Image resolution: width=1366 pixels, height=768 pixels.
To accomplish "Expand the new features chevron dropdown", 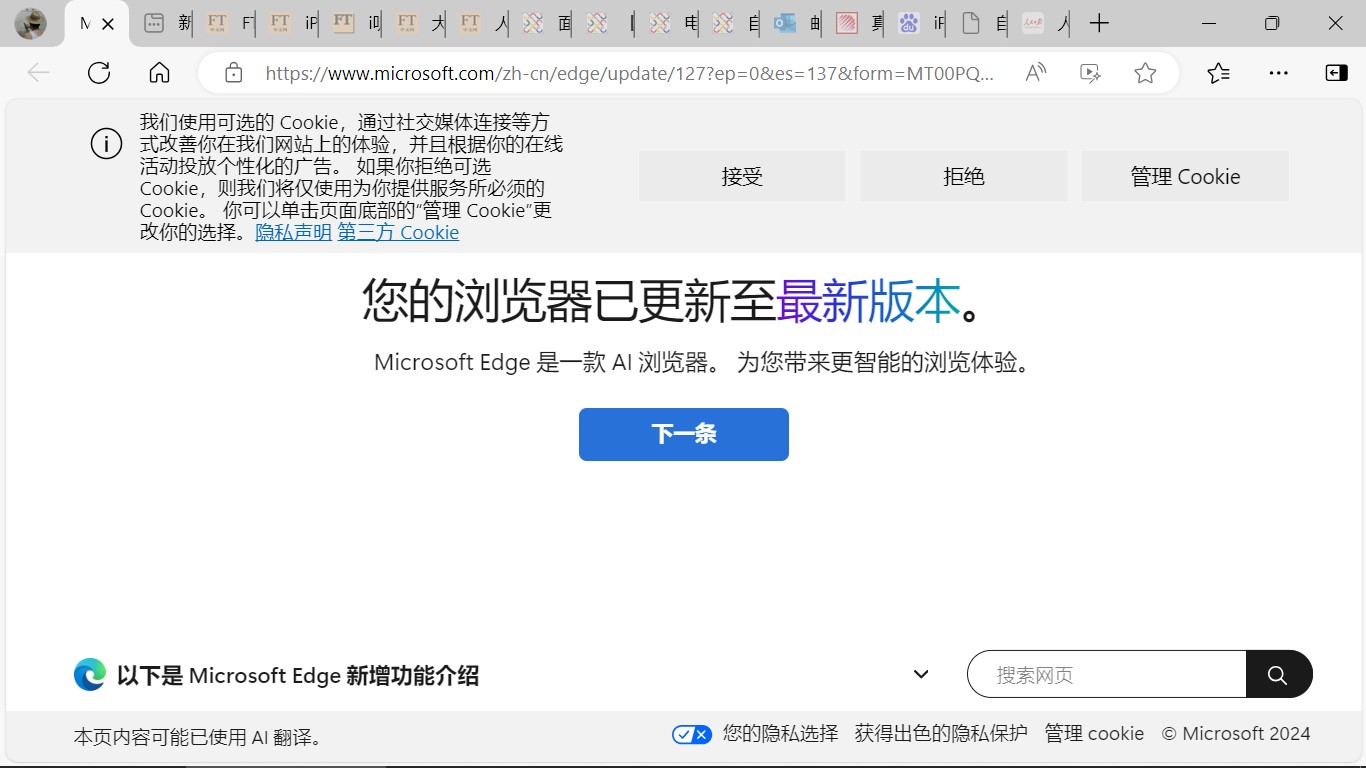I will click(x=921, y=675).
